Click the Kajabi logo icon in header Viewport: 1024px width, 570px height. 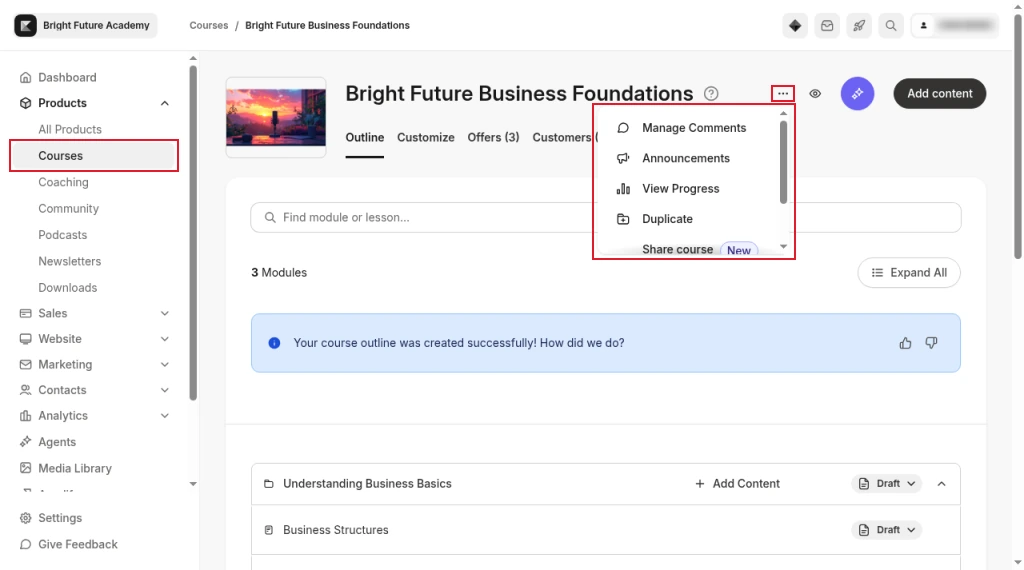coord(25,25)
